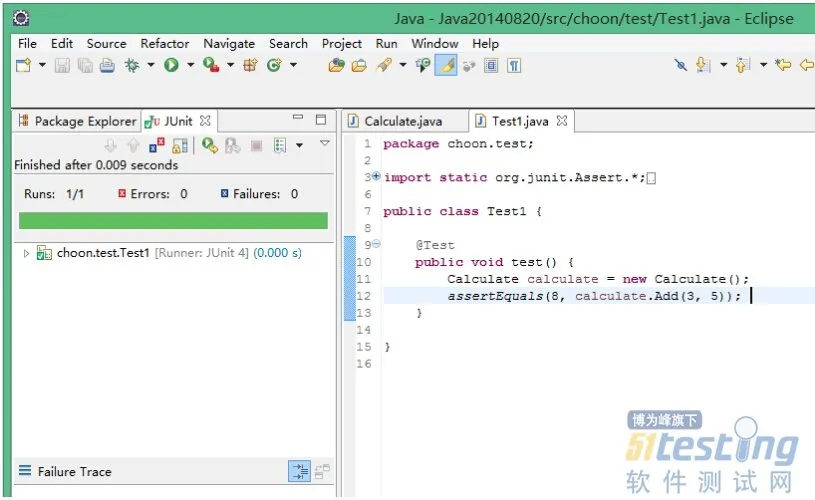Open the Navigate menu
815x500 pixels.
coord(229,44)
